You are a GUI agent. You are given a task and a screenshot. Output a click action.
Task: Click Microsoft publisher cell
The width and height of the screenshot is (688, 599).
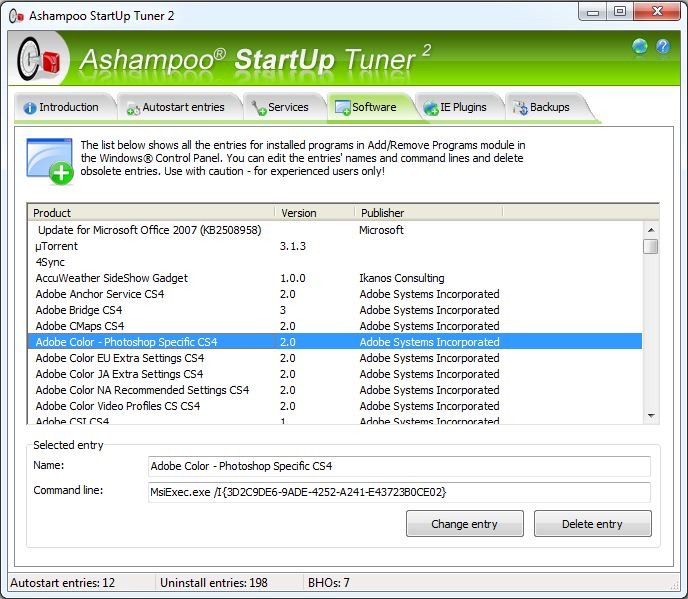pyautogui.click(x=381, y=230)
